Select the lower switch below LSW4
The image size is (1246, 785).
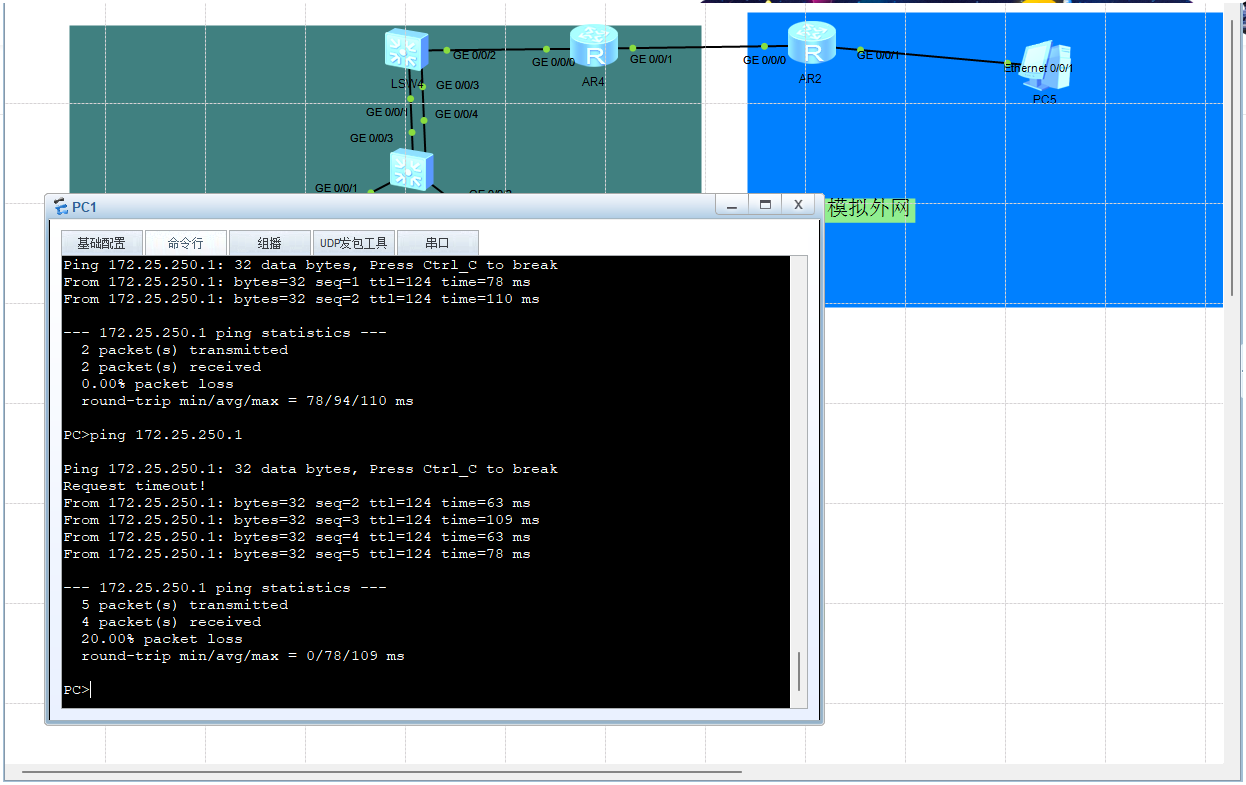click(410, 170)
